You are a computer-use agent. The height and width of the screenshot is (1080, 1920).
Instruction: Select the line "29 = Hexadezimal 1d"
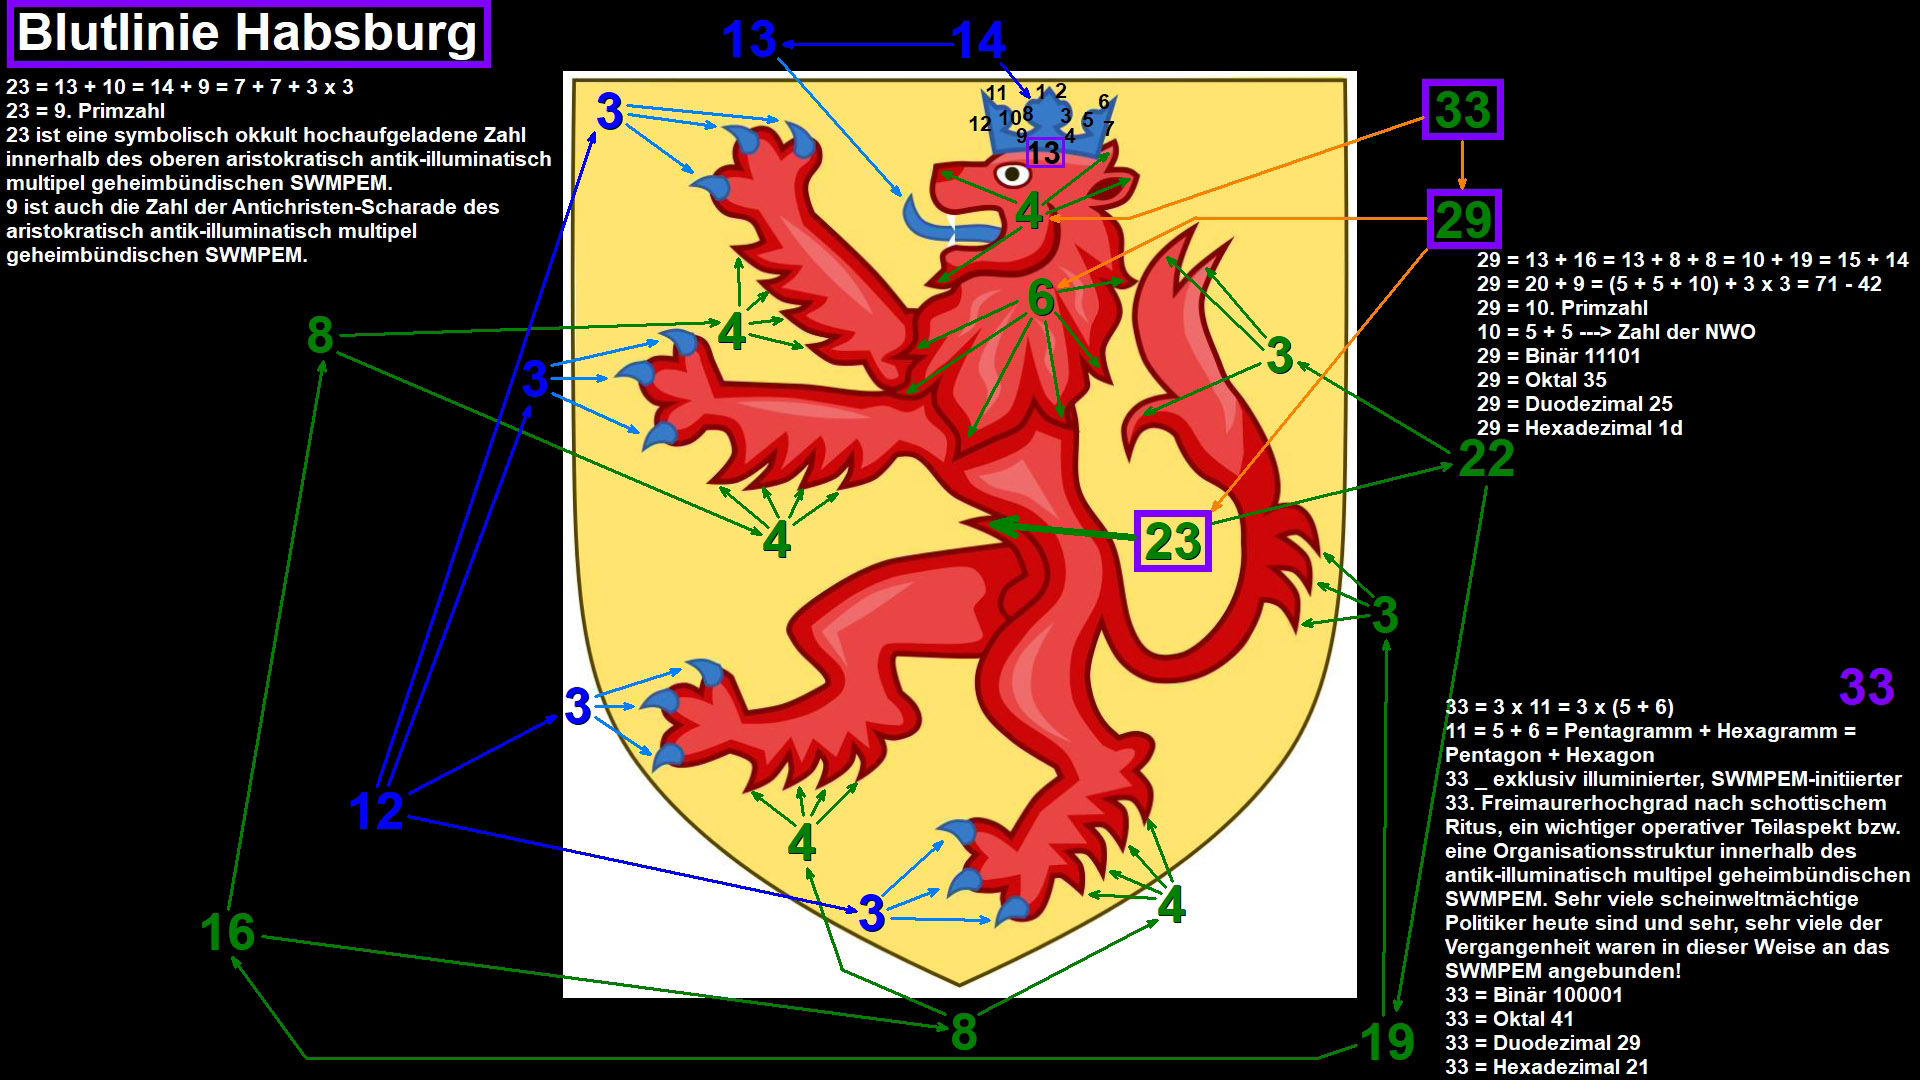tap(1579, 428)
